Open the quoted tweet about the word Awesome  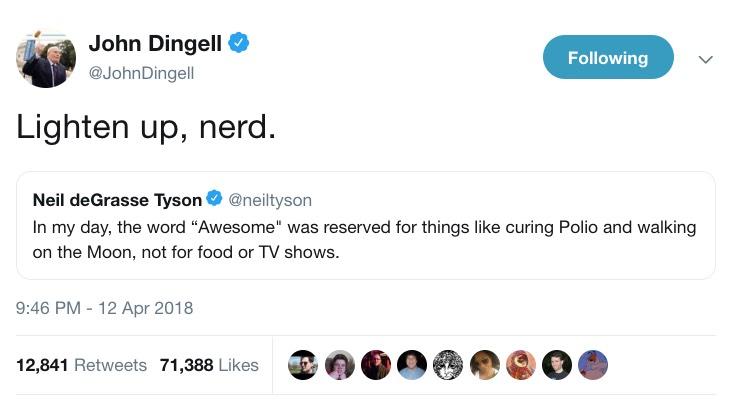tap(365, 239)
